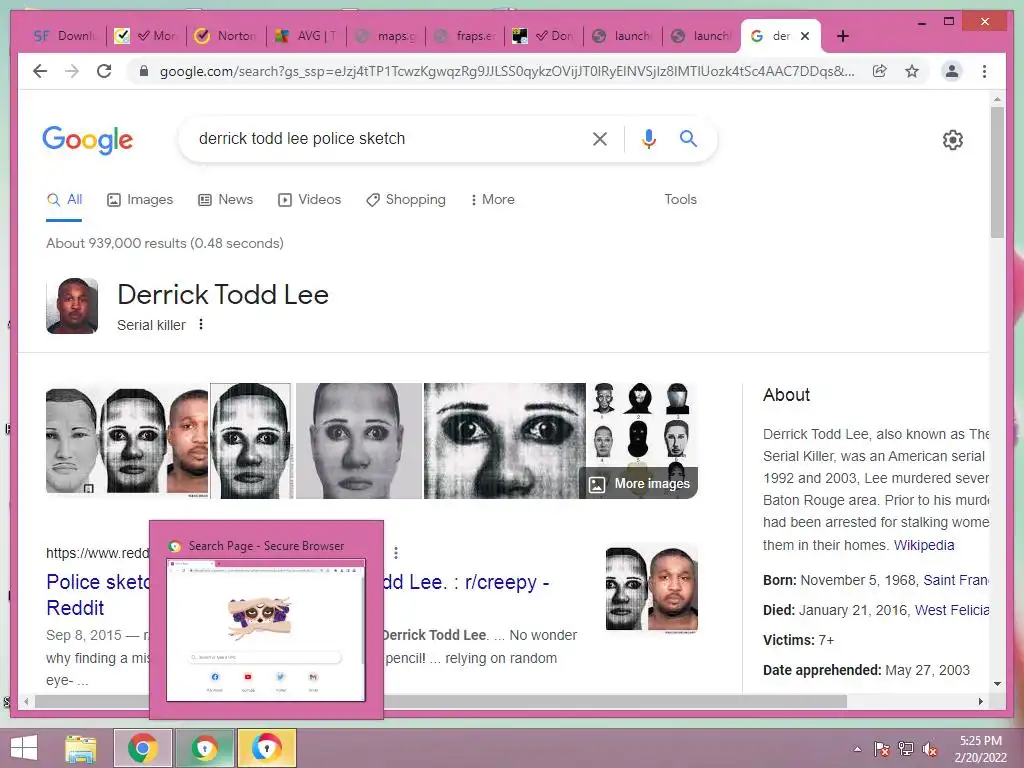Switch to the Videos results tab

(310, 199)
